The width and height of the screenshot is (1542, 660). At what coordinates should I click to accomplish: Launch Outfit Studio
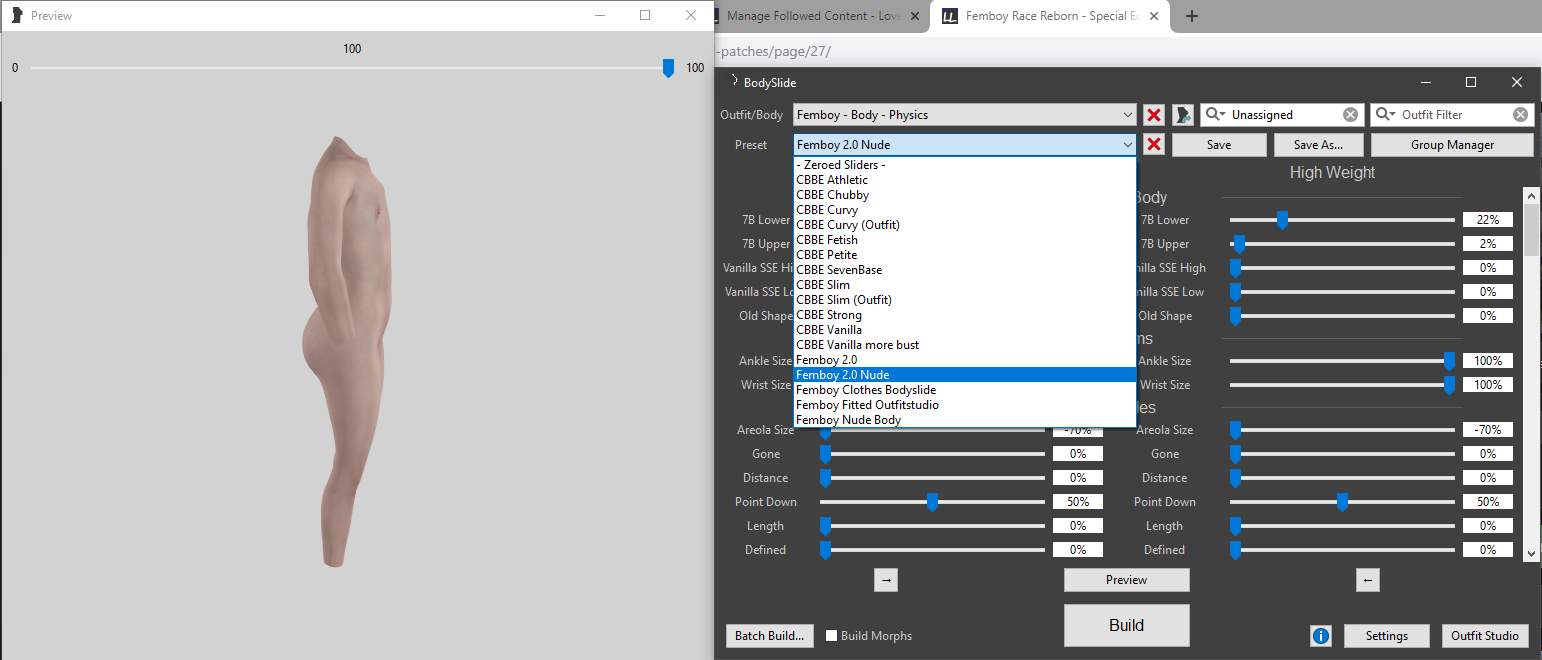[1485, 636]
